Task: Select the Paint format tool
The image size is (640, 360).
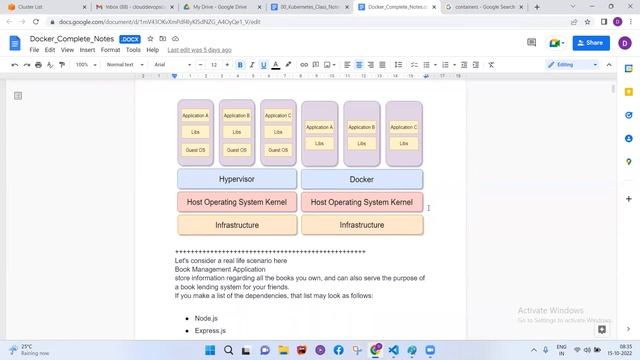Action: 62,65
